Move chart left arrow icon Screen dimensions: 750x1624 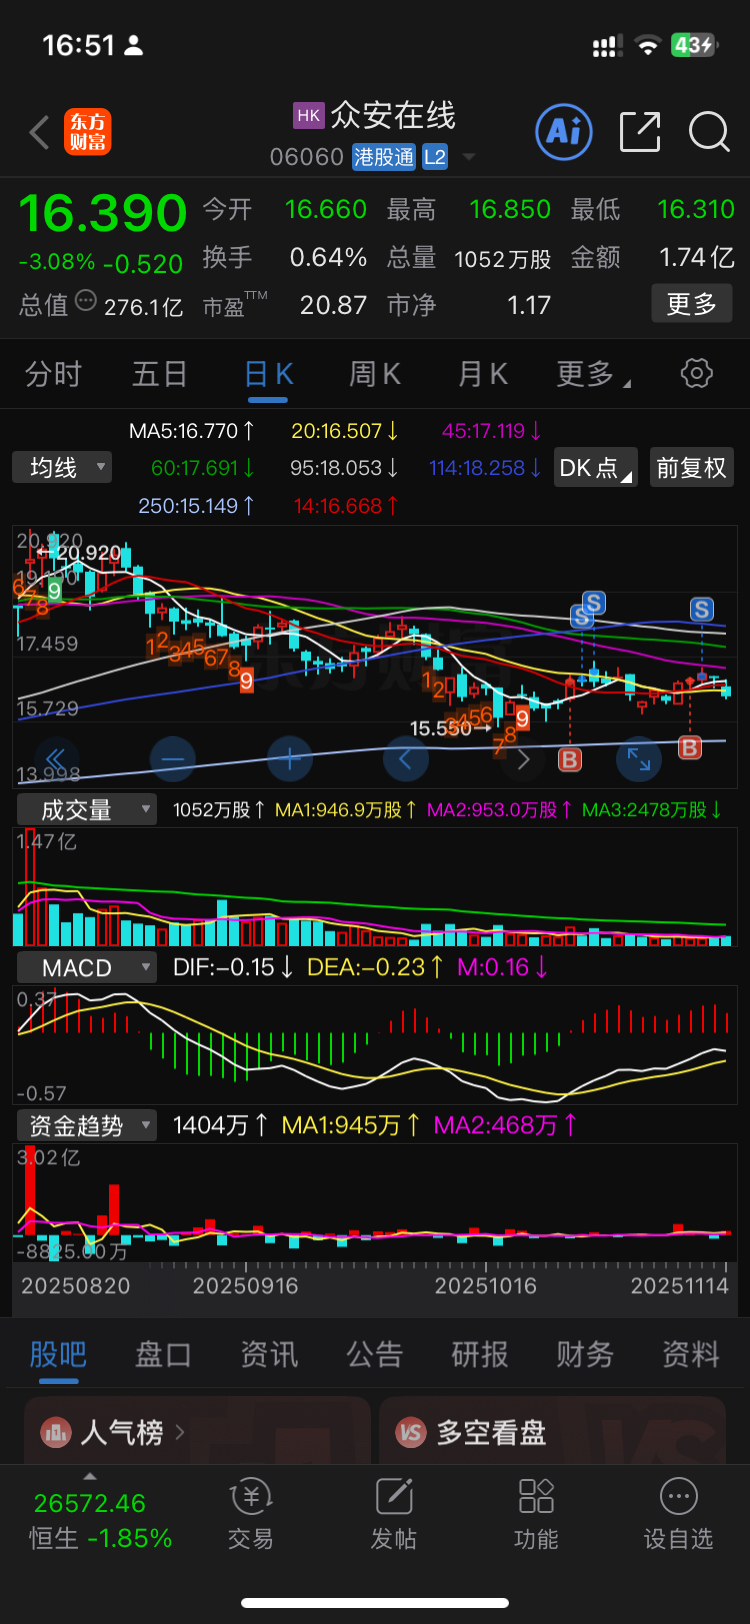pos(406,759)
